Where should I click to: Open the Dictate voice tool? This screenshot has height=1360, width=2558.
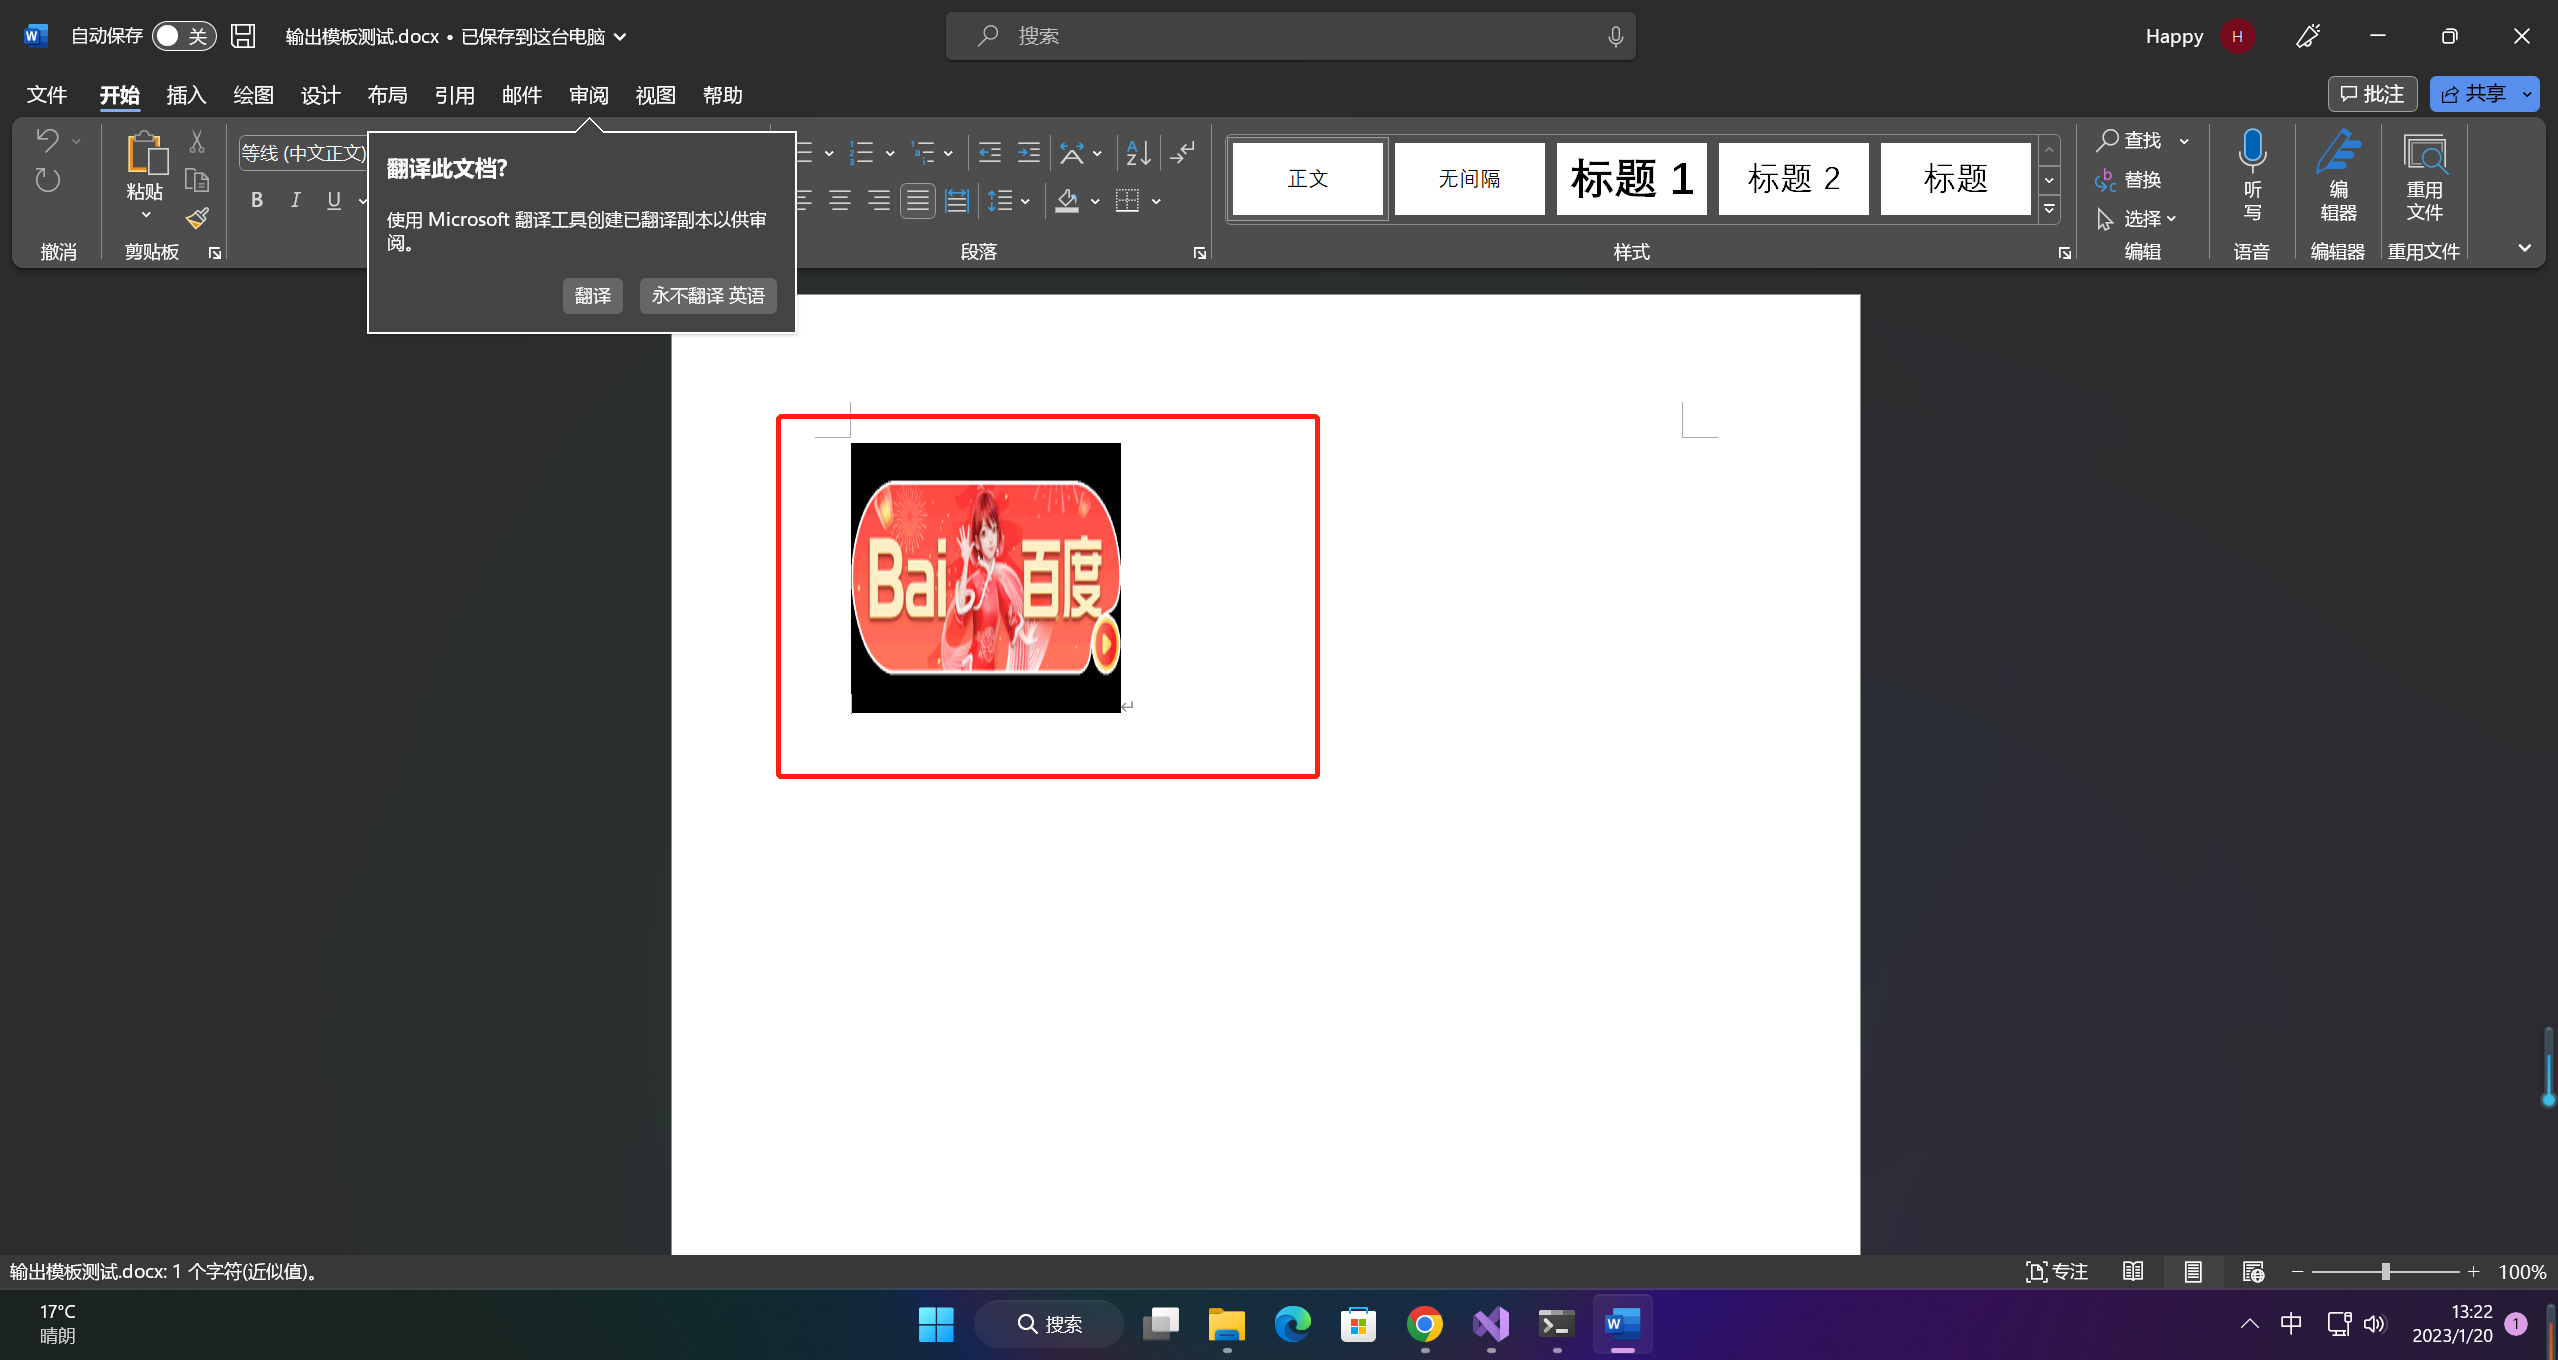(x=2251, y=175)
